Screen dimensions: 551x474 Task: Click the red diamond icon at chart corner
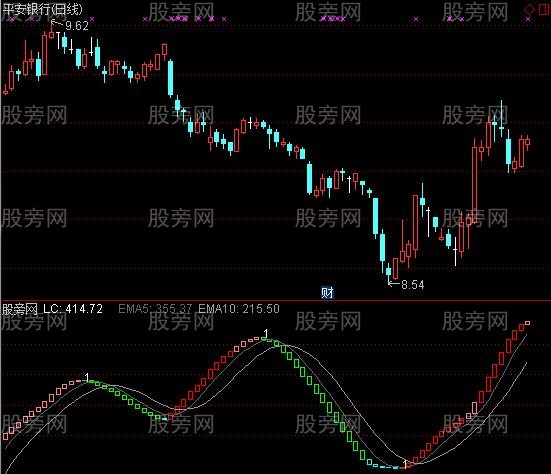[529, 9]
